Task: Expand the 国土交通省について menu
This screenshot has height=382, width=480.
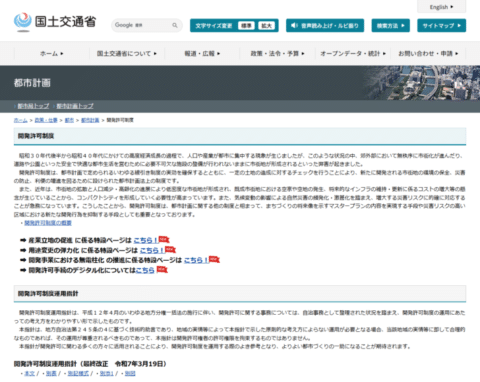Action: click(x=127, y=53)
